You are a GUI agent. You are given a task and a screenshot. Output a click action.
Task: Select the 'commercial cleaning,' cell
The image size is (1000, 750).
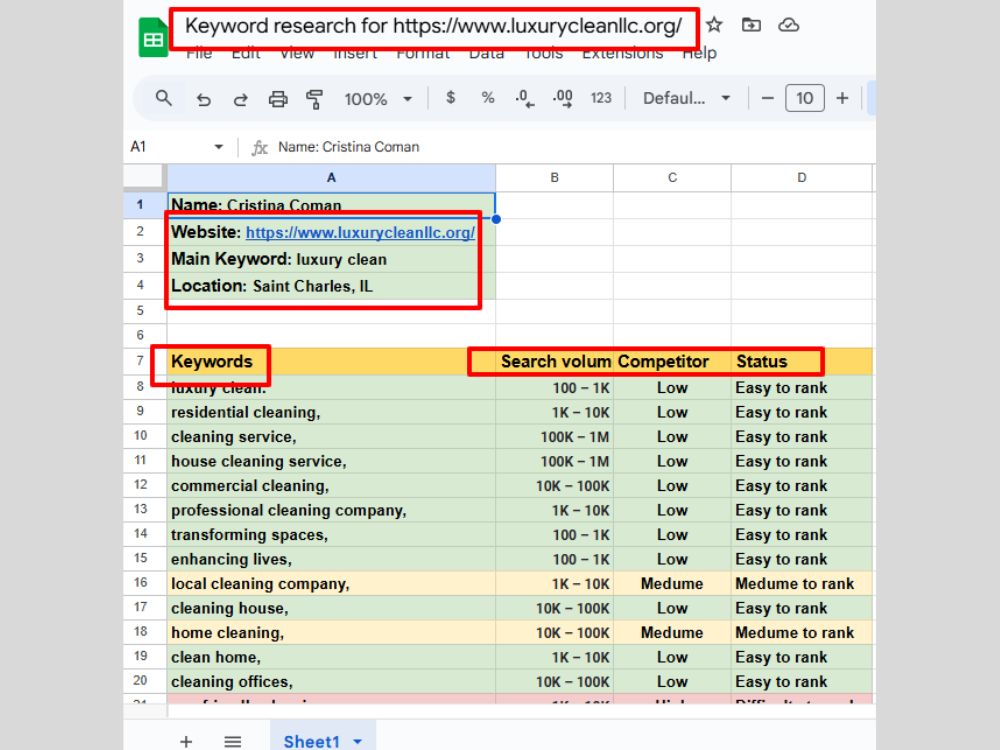331,485
